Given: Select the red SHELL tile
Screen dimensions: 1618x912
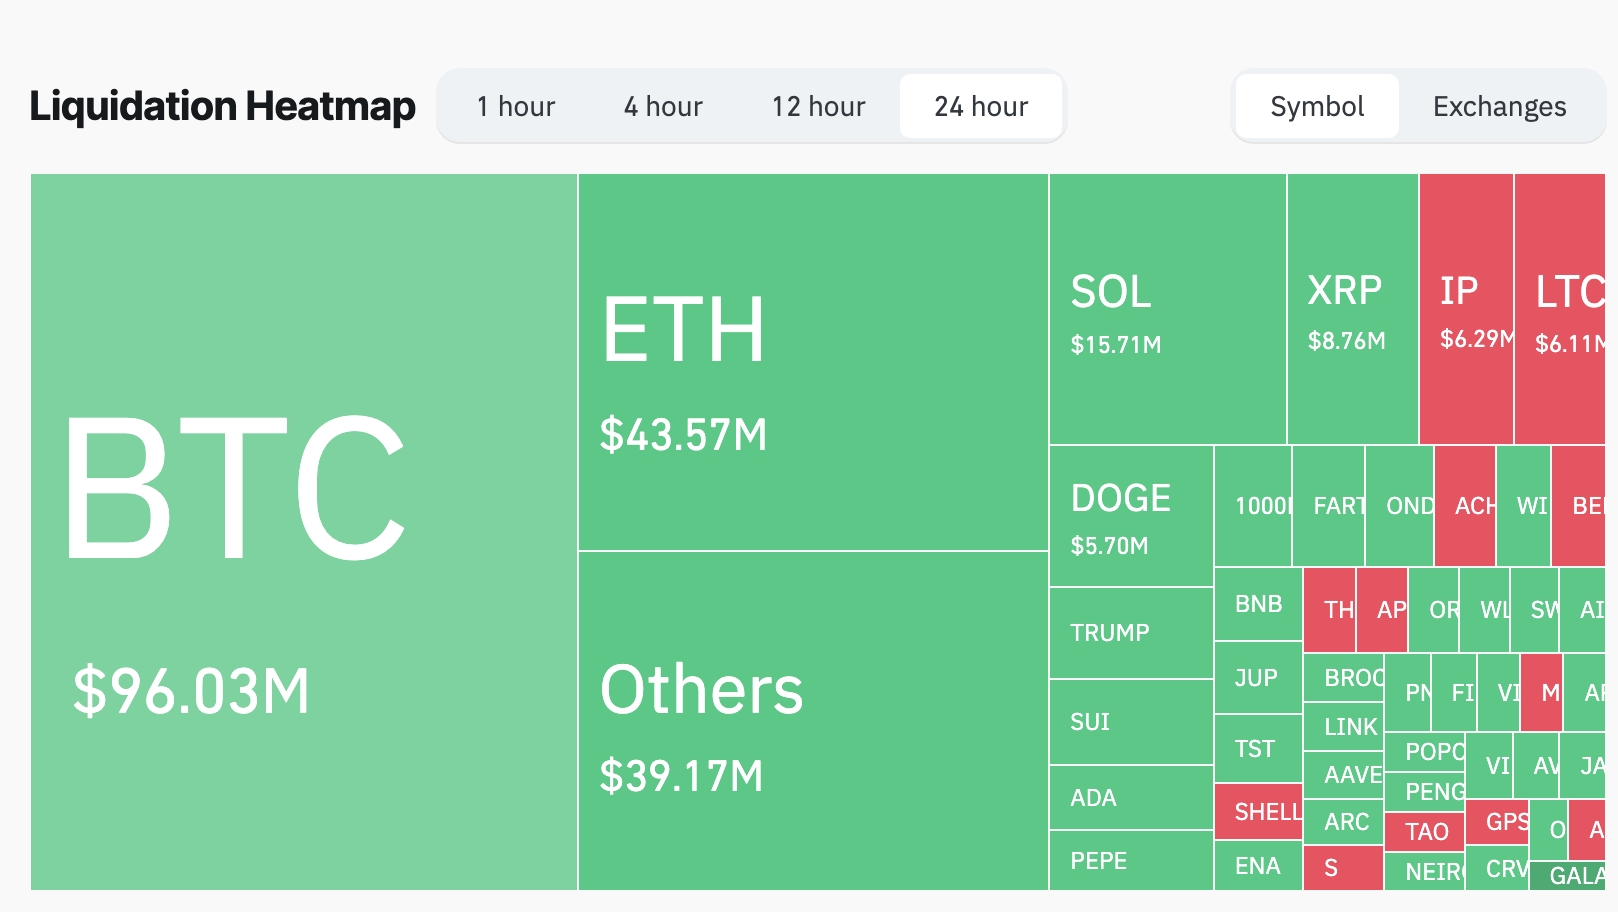Looking at the screenshot, I should point(1258,812).
